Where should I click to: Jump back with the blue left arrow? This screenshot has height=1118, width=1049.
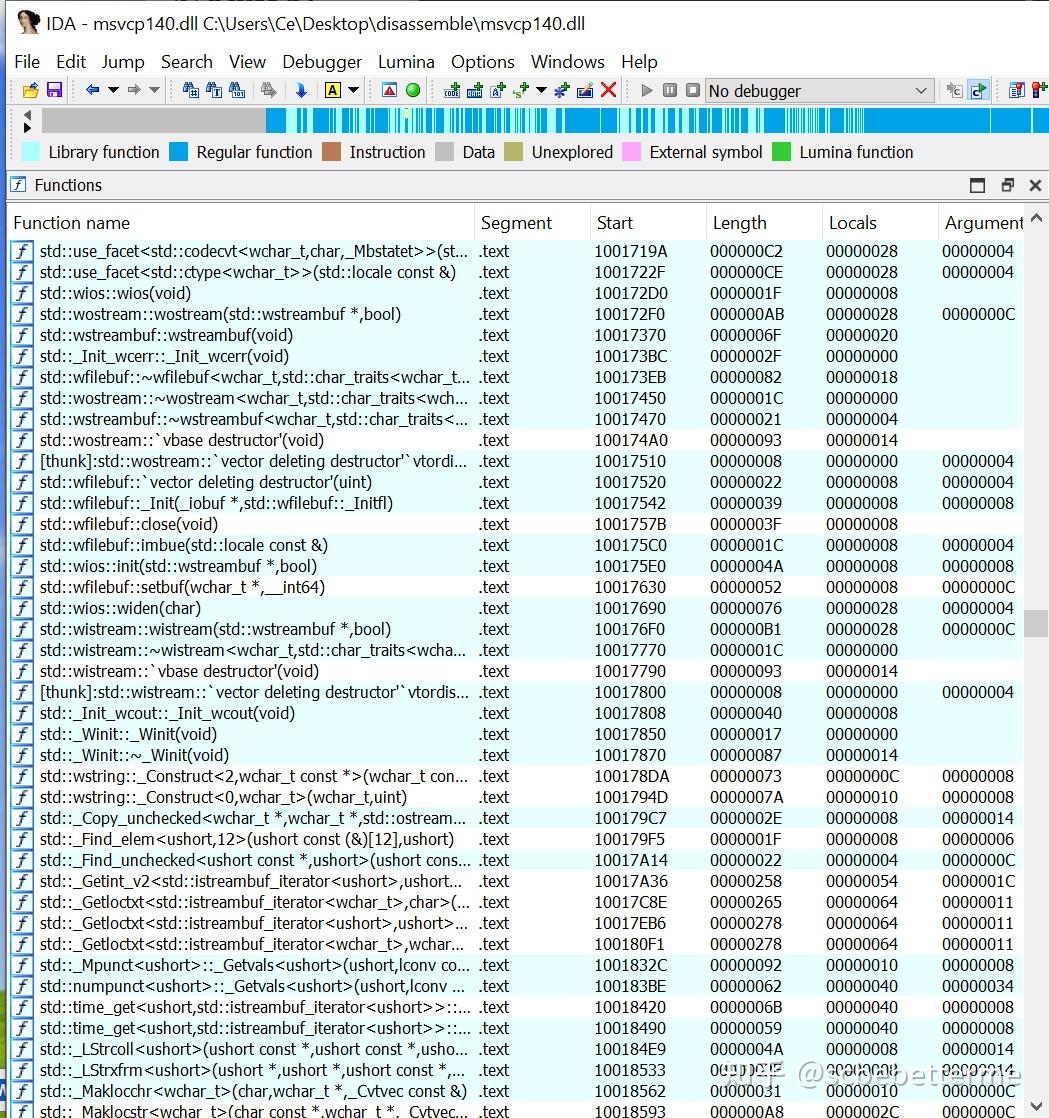92,91
